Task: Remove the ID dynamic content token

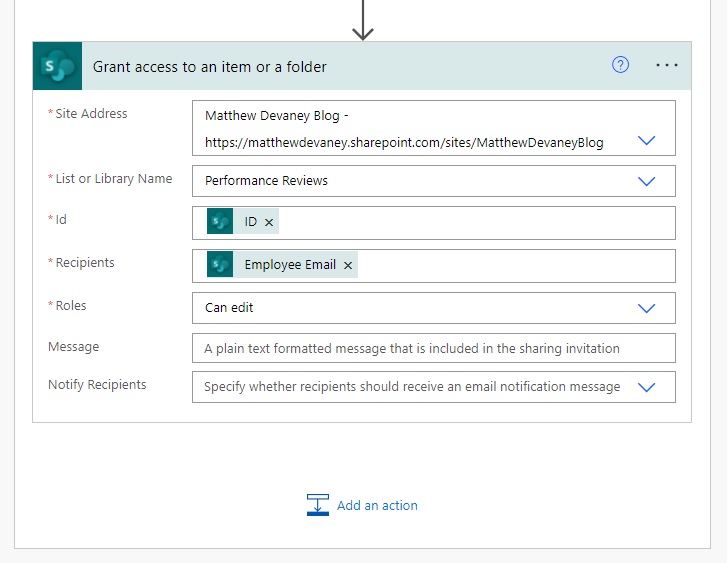Action: pos(269,223)
